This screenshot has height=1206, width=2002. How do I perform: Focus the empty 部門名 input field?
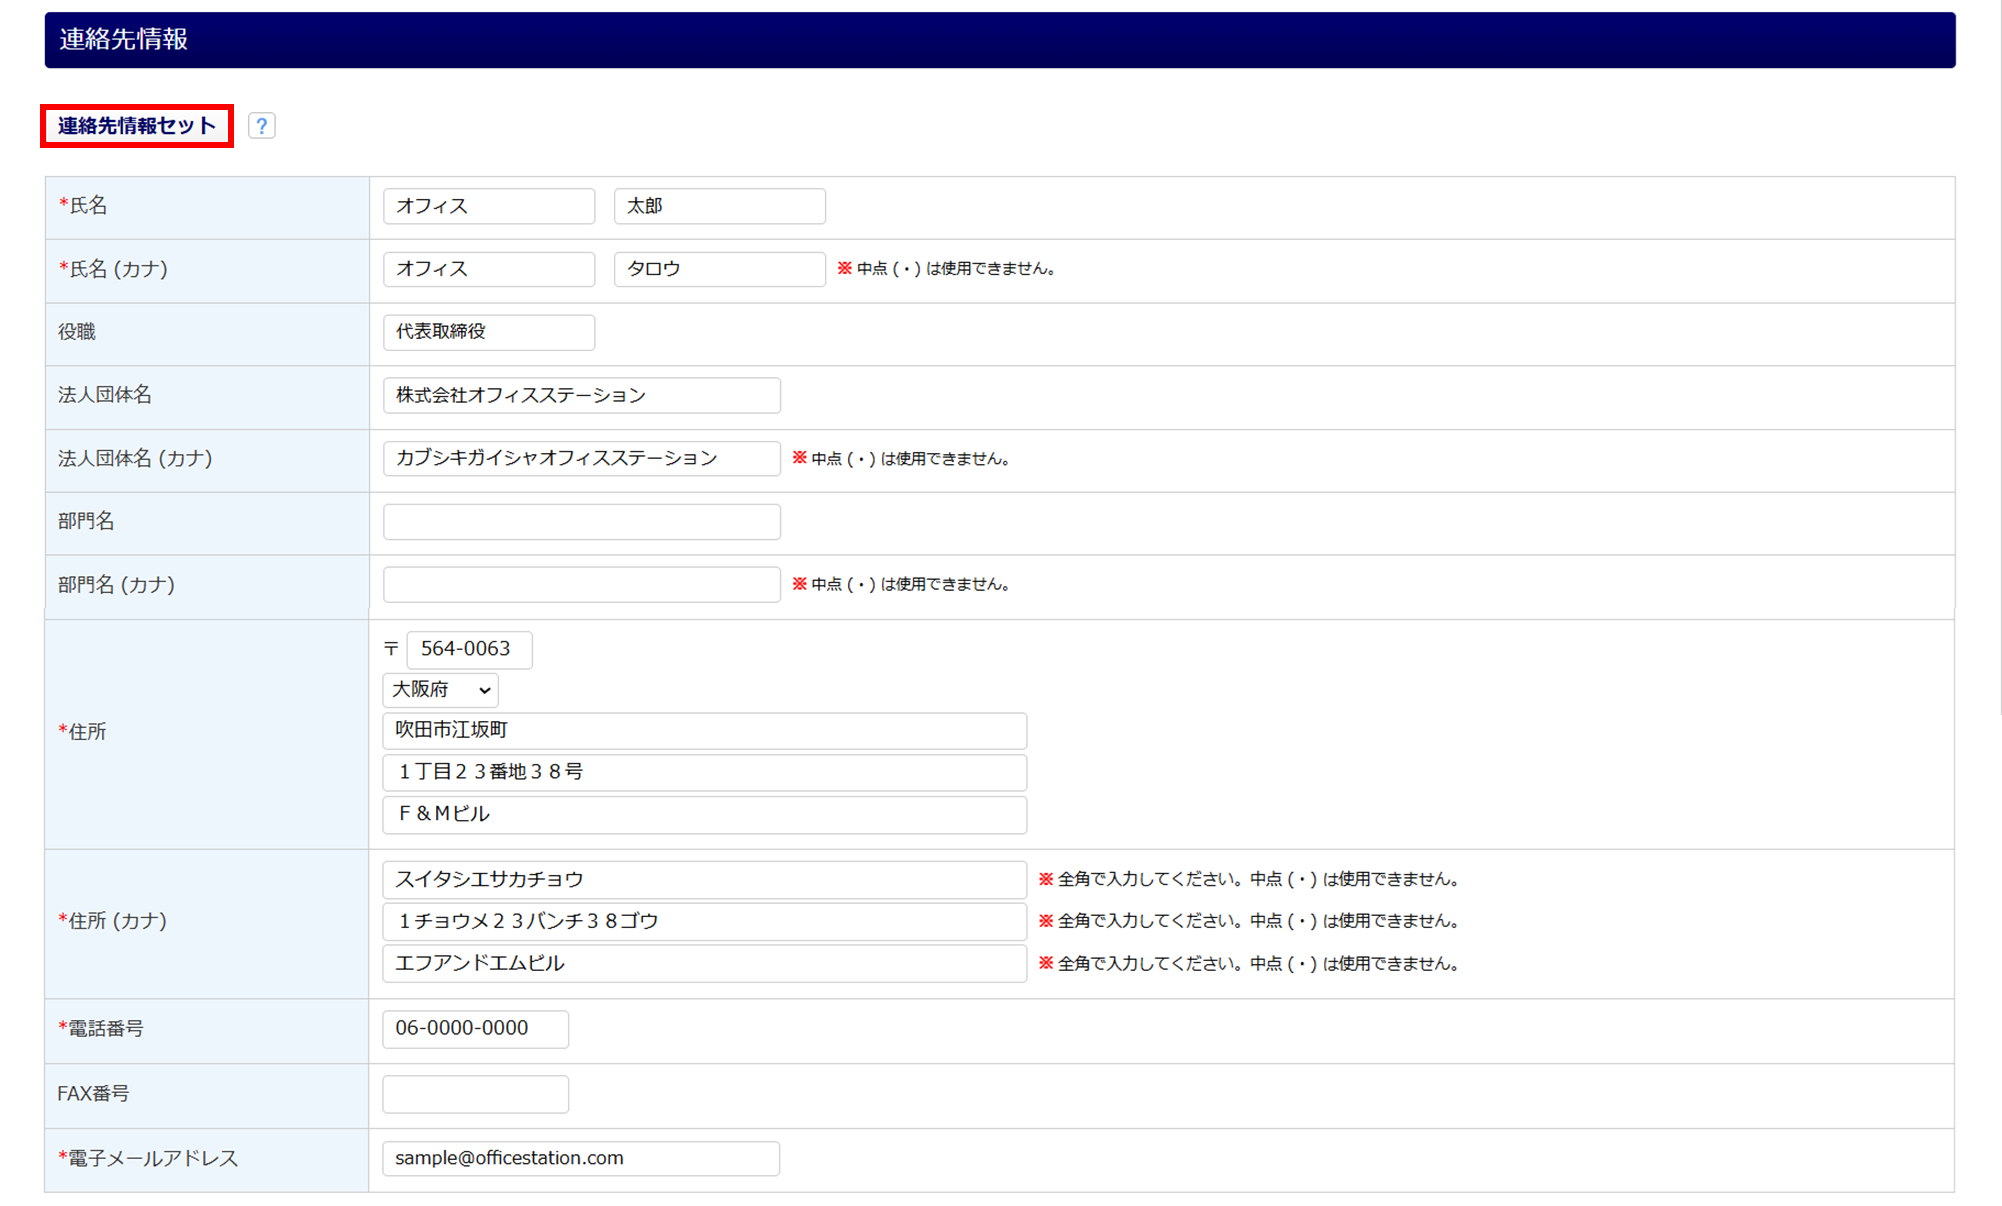tap(581, 522)
